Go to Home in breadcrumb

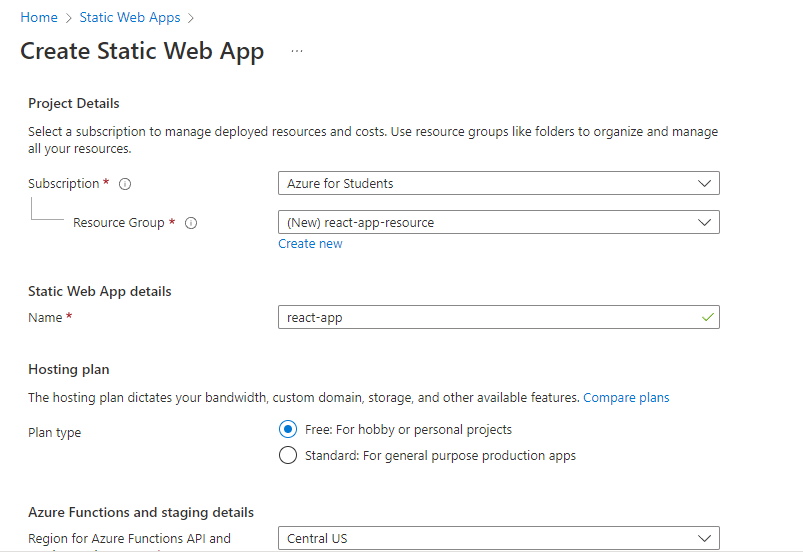point(39,18)
